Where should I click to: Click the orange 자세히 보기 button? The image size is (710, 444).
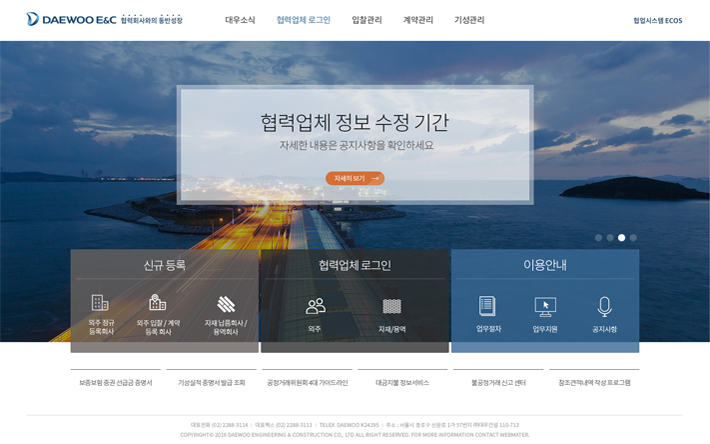[355, 178]
